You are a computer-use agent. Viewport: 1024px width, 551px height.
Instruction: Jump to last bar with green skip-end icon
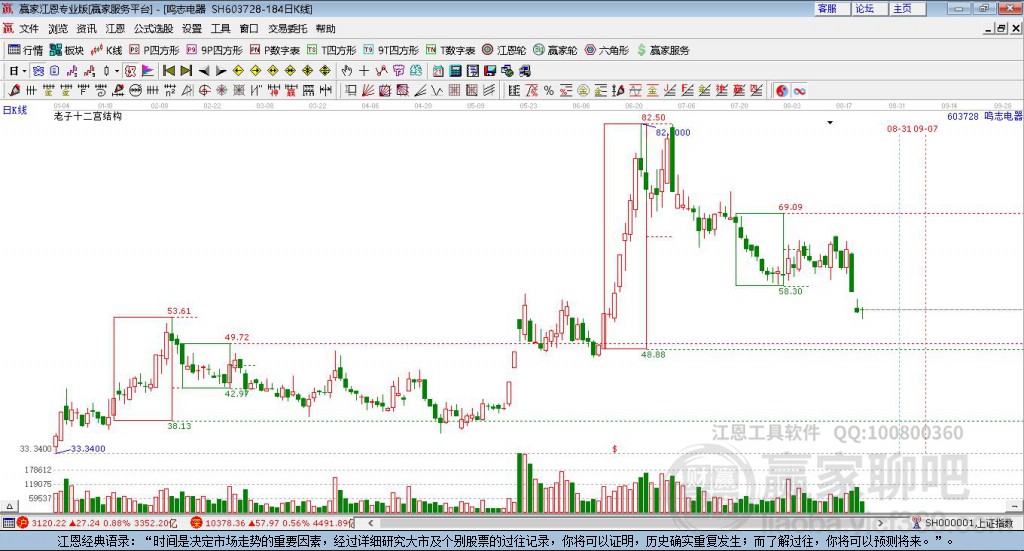(x=186, y=71)
